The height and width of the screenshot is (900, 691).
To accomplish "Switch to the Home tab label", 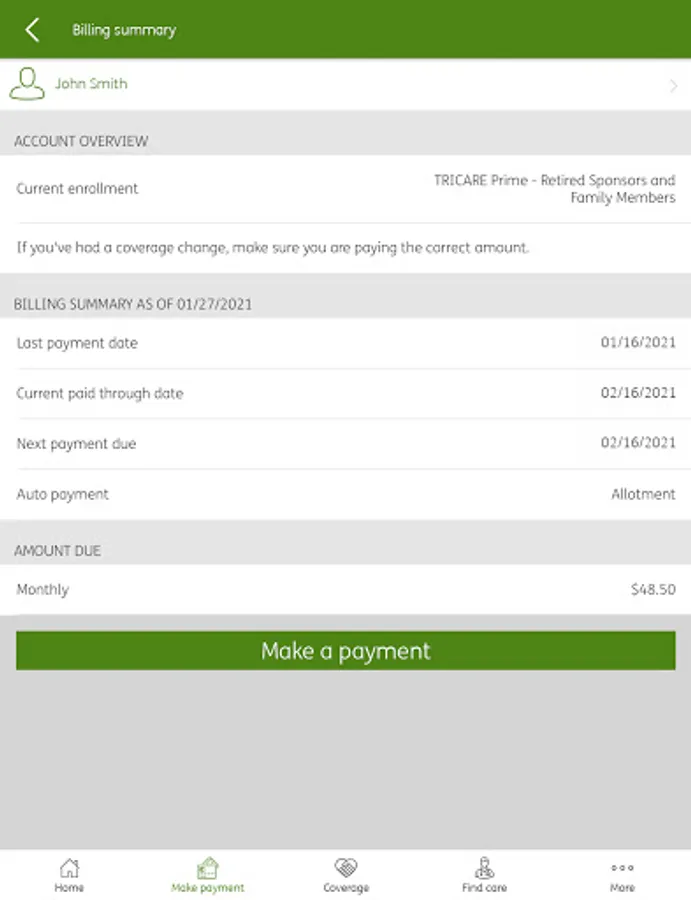I will point(69,888).
